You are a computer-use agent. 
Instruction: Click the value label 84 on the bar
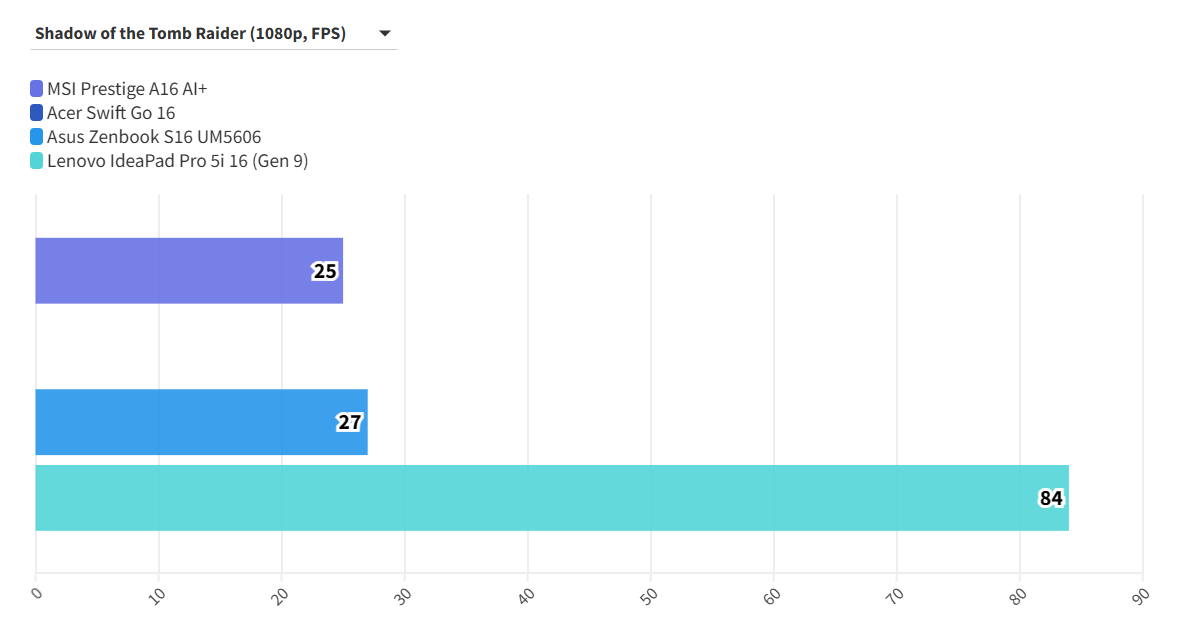tap(1051, 498)
